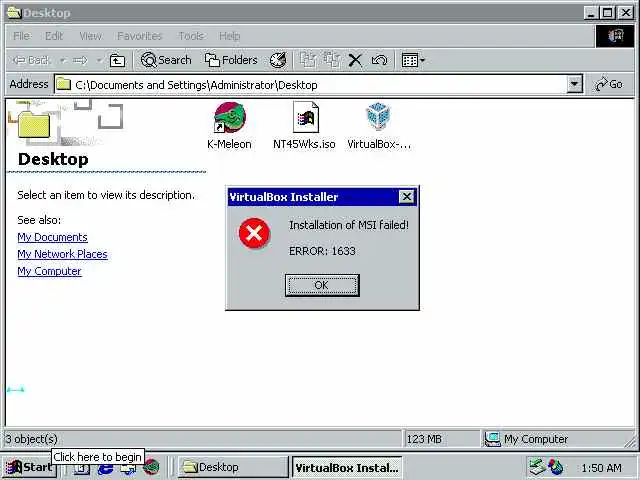Click the Delete X toolbar icon

[x=355, y=60]
